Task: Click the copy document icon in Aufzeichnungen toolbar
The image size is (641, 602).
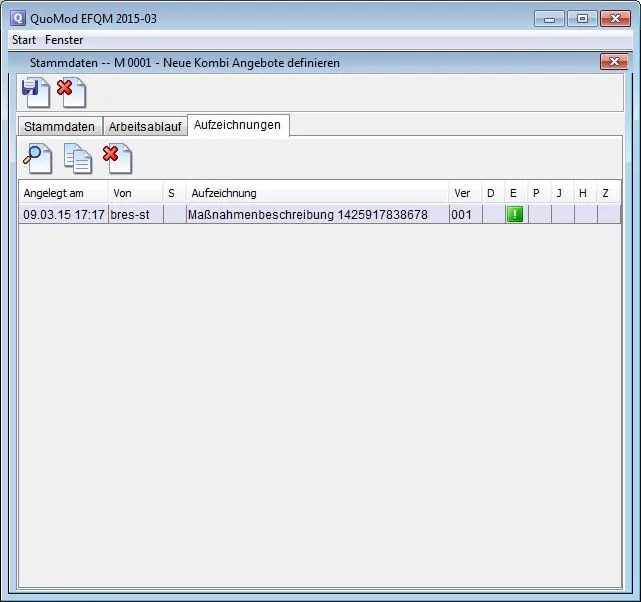Action: point(77,158)
